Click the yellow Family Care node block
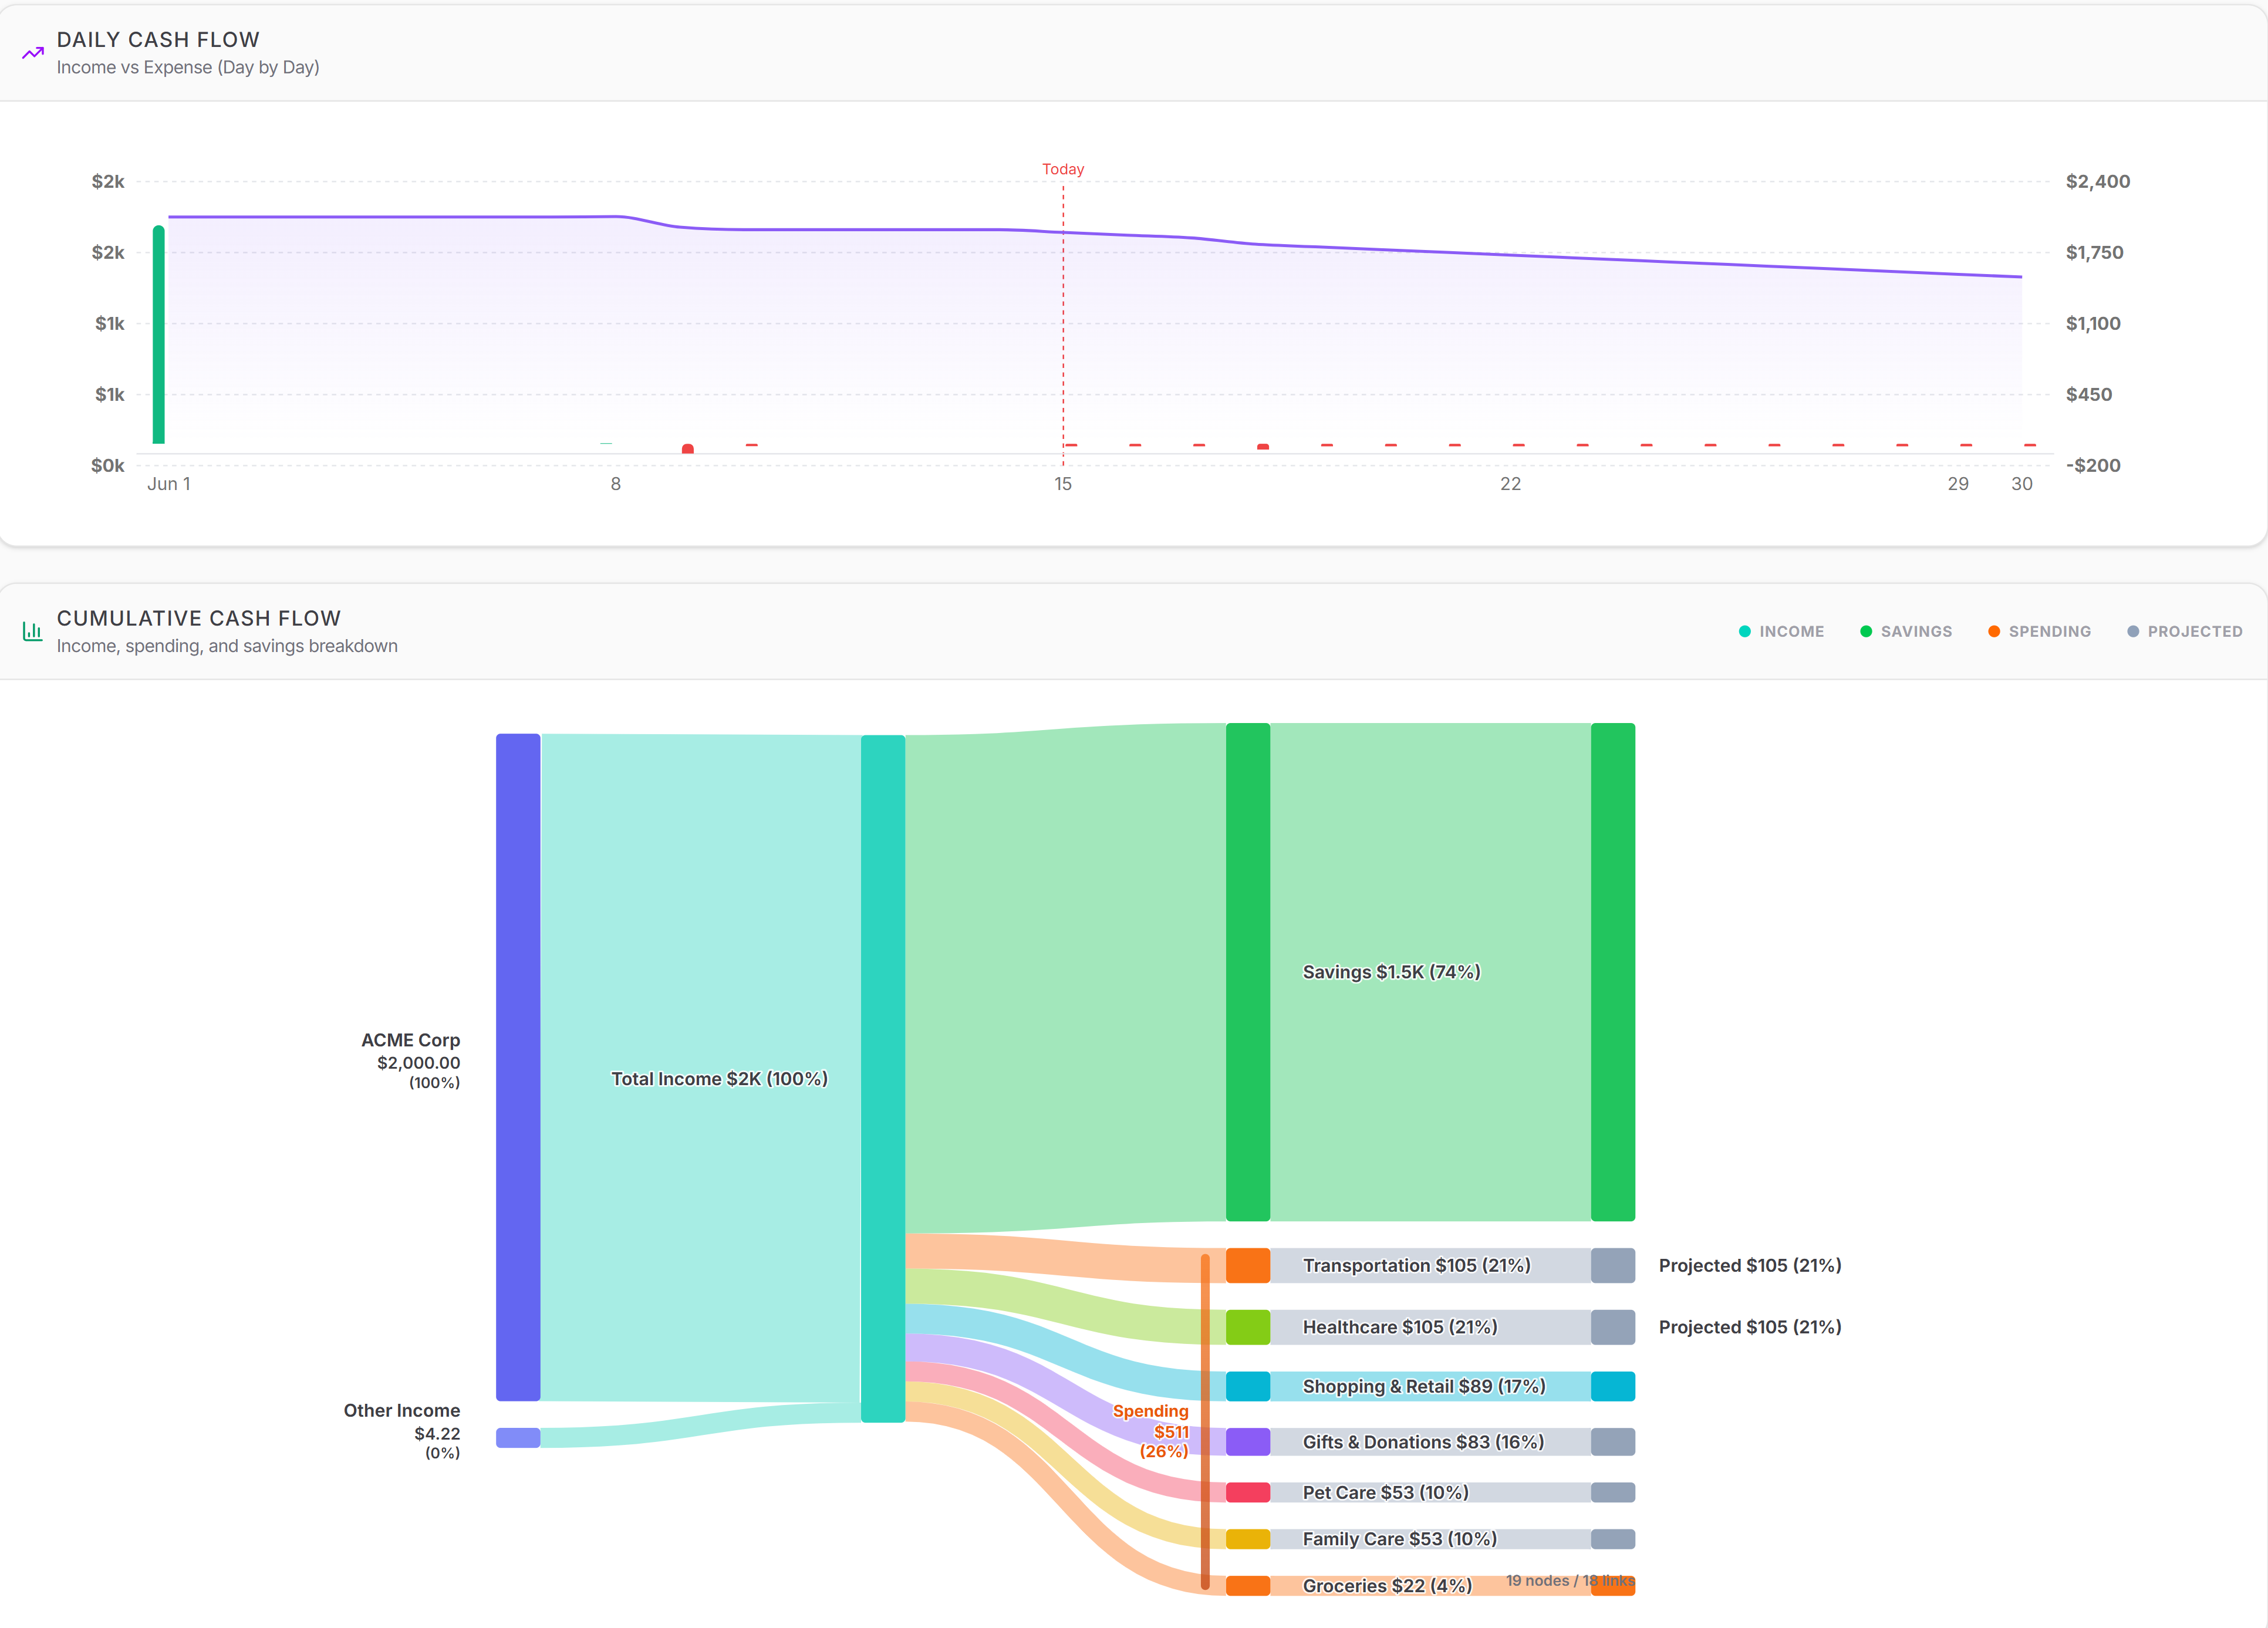Image resolution: width=2268 pixels, height=1628 pixels. point(1248,1538)
